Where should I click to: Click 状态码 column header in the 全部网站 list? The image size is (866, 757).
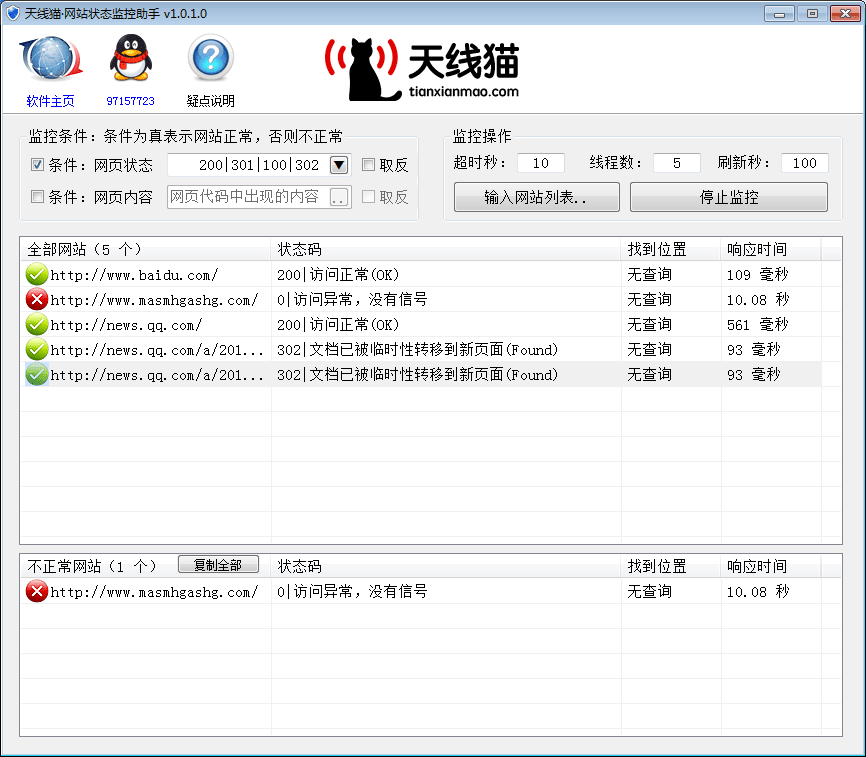(446, 249)
